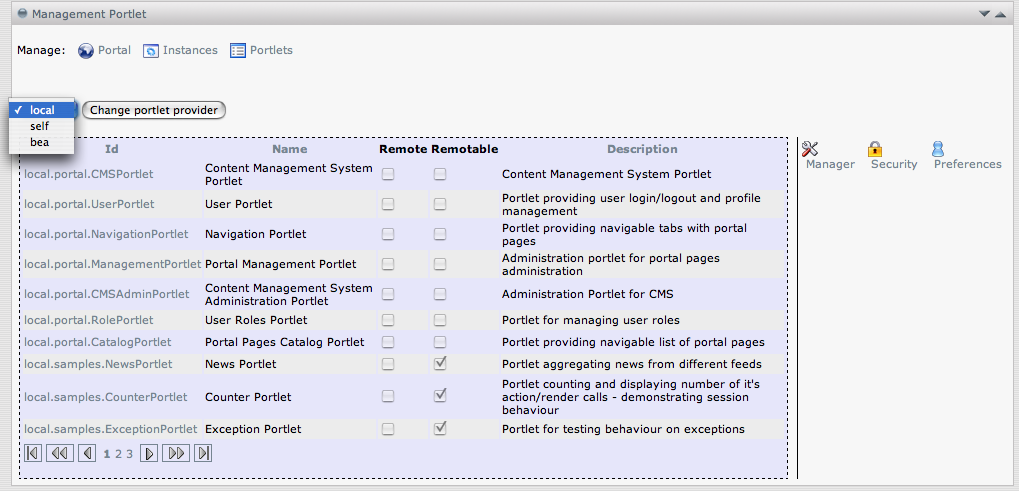This screenshot has width=1019, height=491.
Task: Click the Preferences user icon
Action: [938, 149]
